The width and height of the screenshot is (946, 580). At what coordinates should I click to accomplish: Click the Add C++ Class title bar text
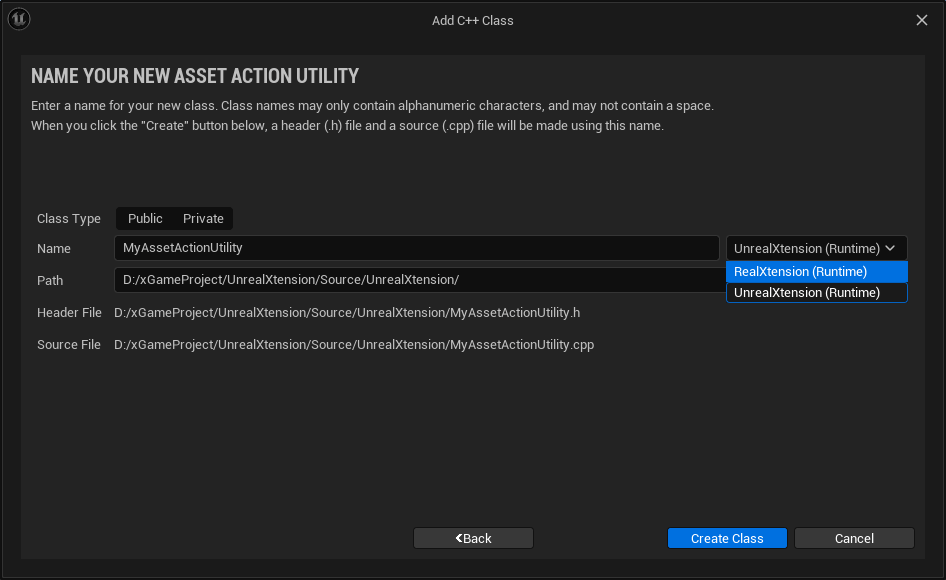pyautogui.click(x=473, y=20)
